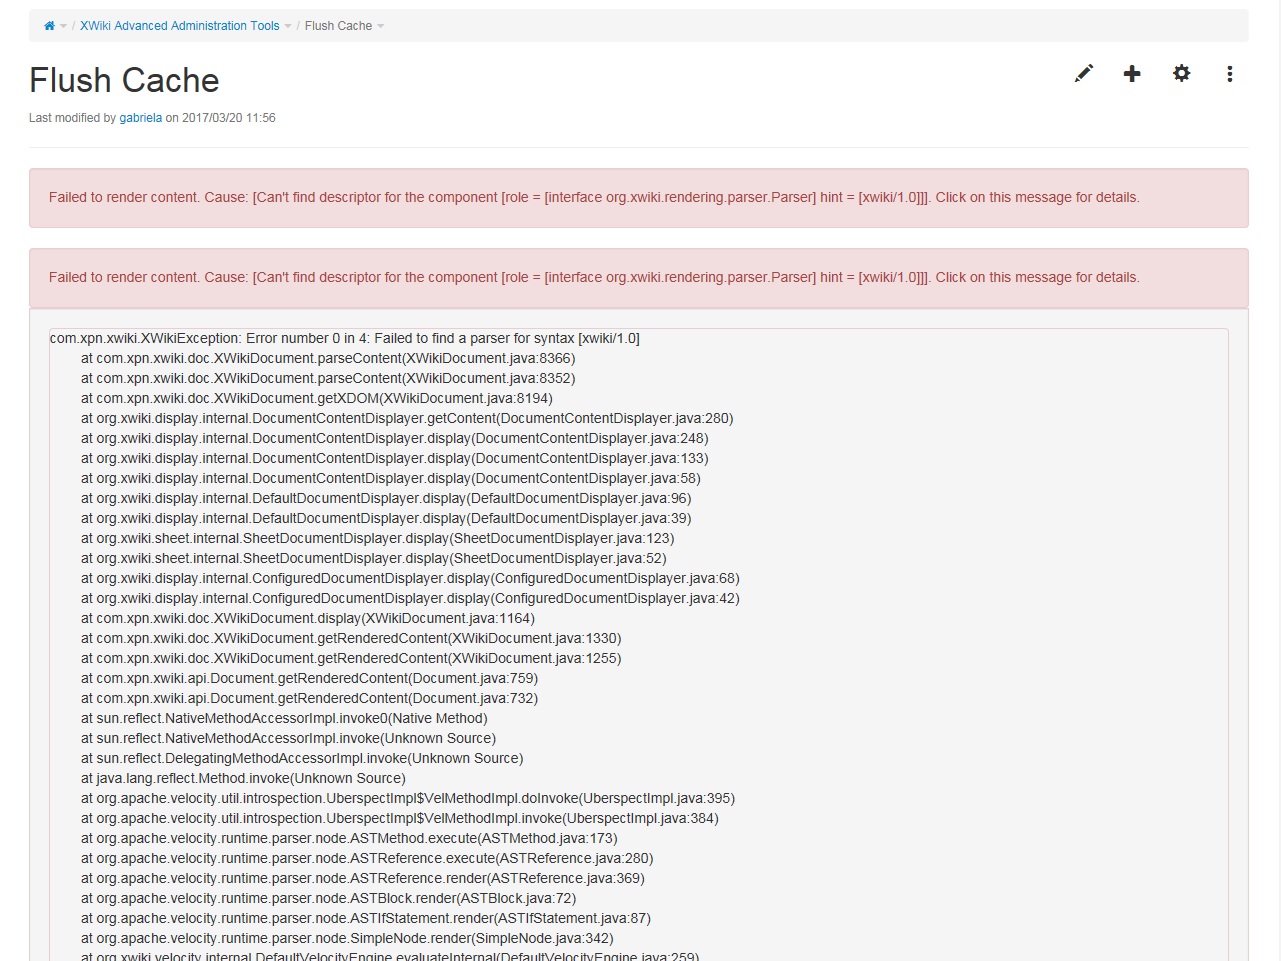Select the NativeMethodAccessorImpl.invoke0 Native Method line
1281x961 pixels.
point(284,718)
